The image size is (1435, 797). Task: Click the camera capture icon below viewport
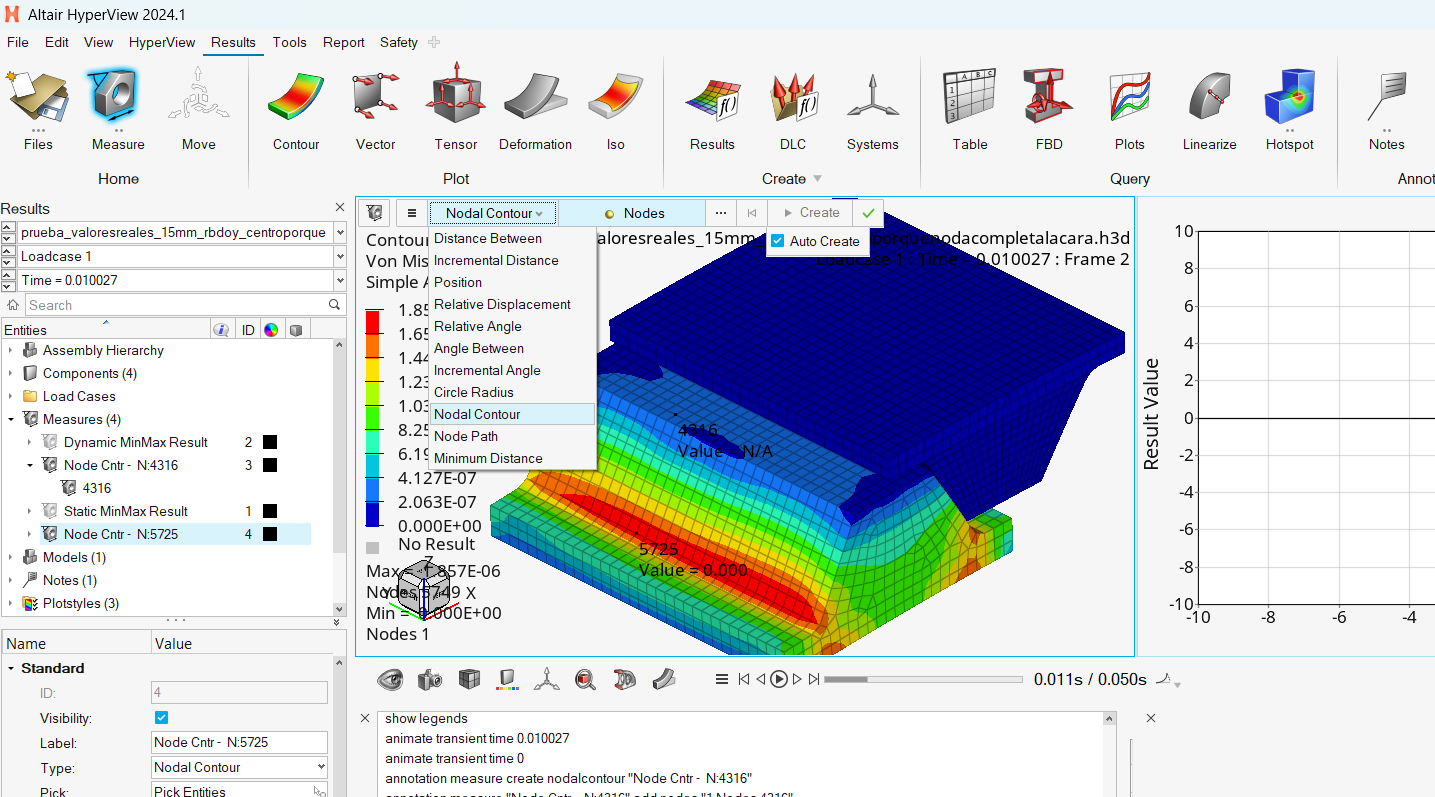(430, 679)
